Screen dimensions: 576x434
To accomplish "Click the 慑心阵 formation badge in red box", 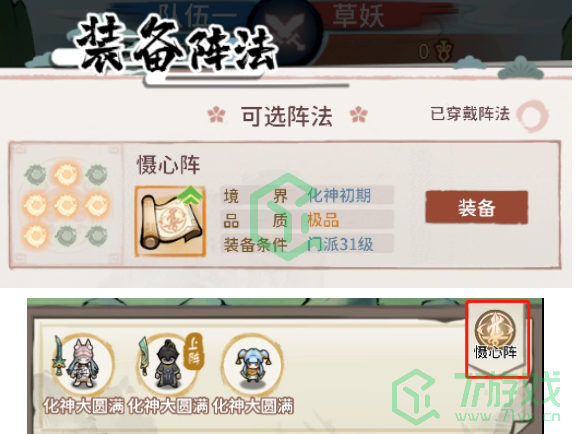I will [496, 335].
